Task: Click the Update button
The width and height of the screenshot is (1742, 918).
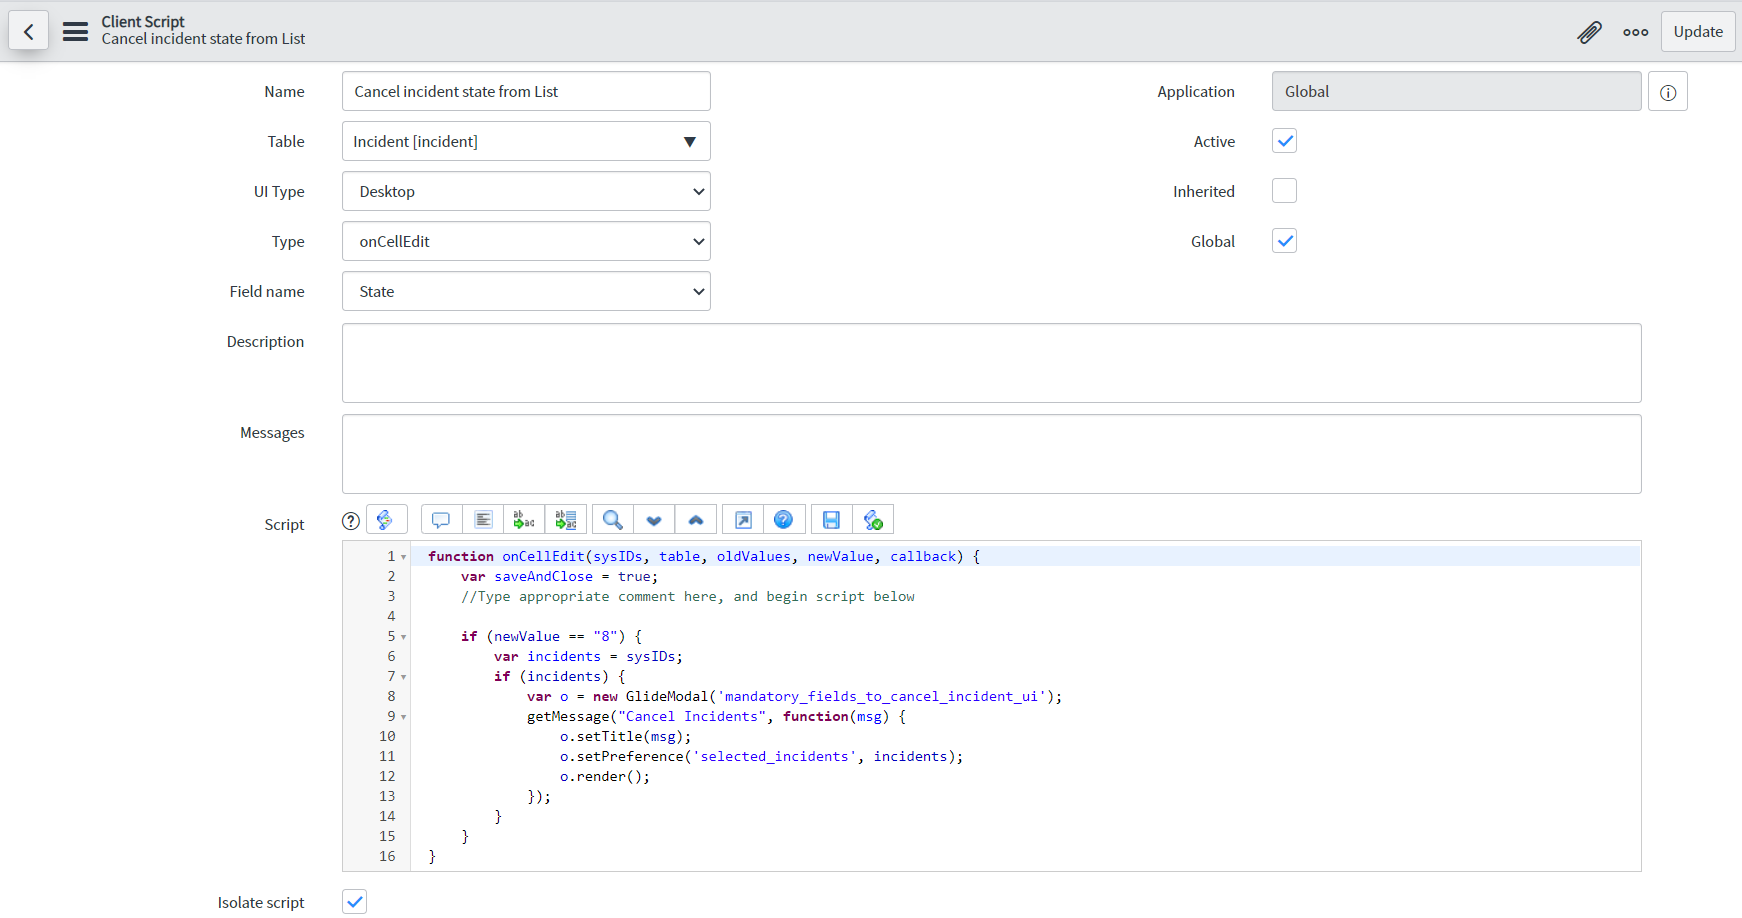Action: [1697, 32]
